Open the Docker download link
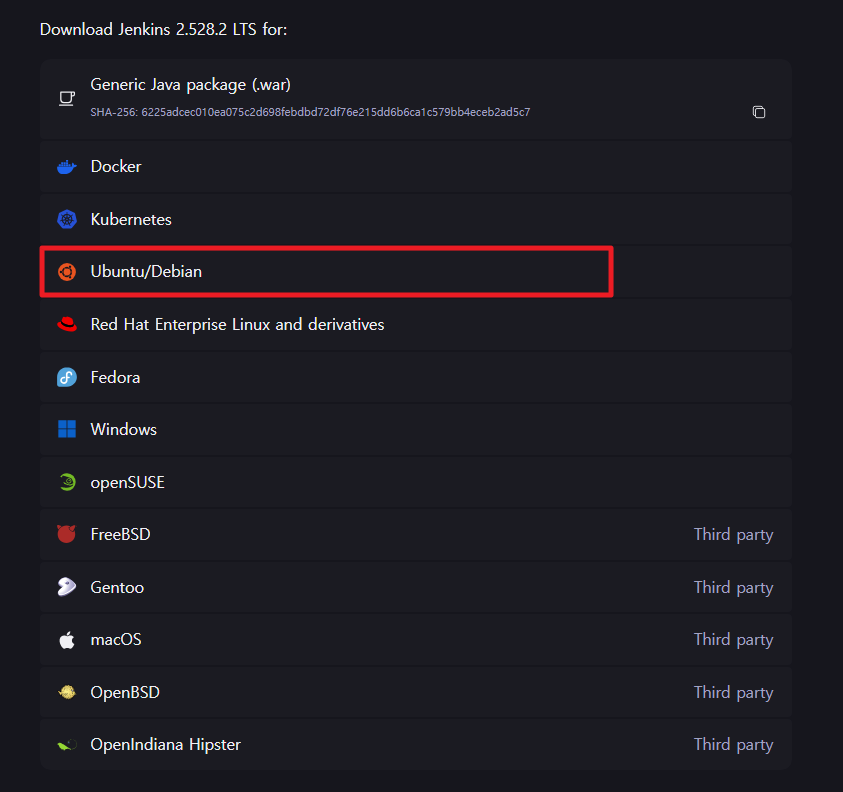Screen dimensions: 843x792 point(416,167)
